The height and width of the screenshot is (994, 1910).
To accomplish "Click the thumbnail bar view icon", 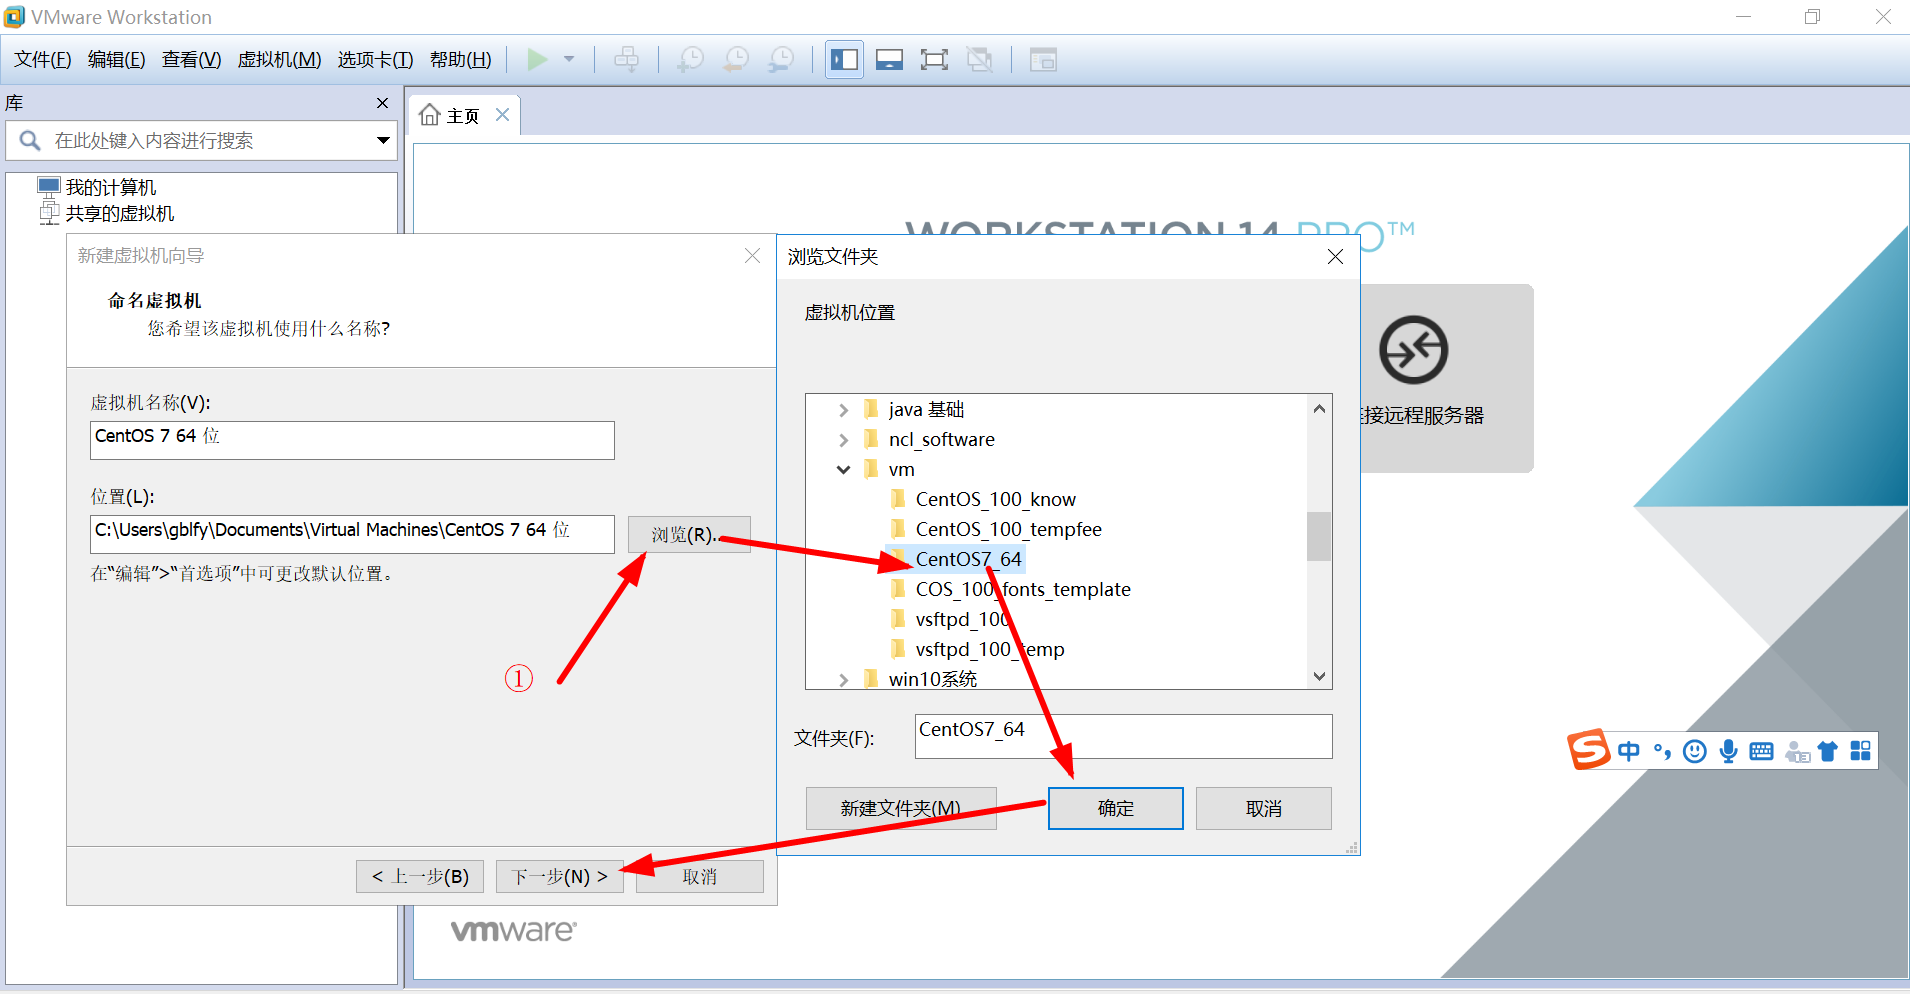I will [x=889, y=60].
